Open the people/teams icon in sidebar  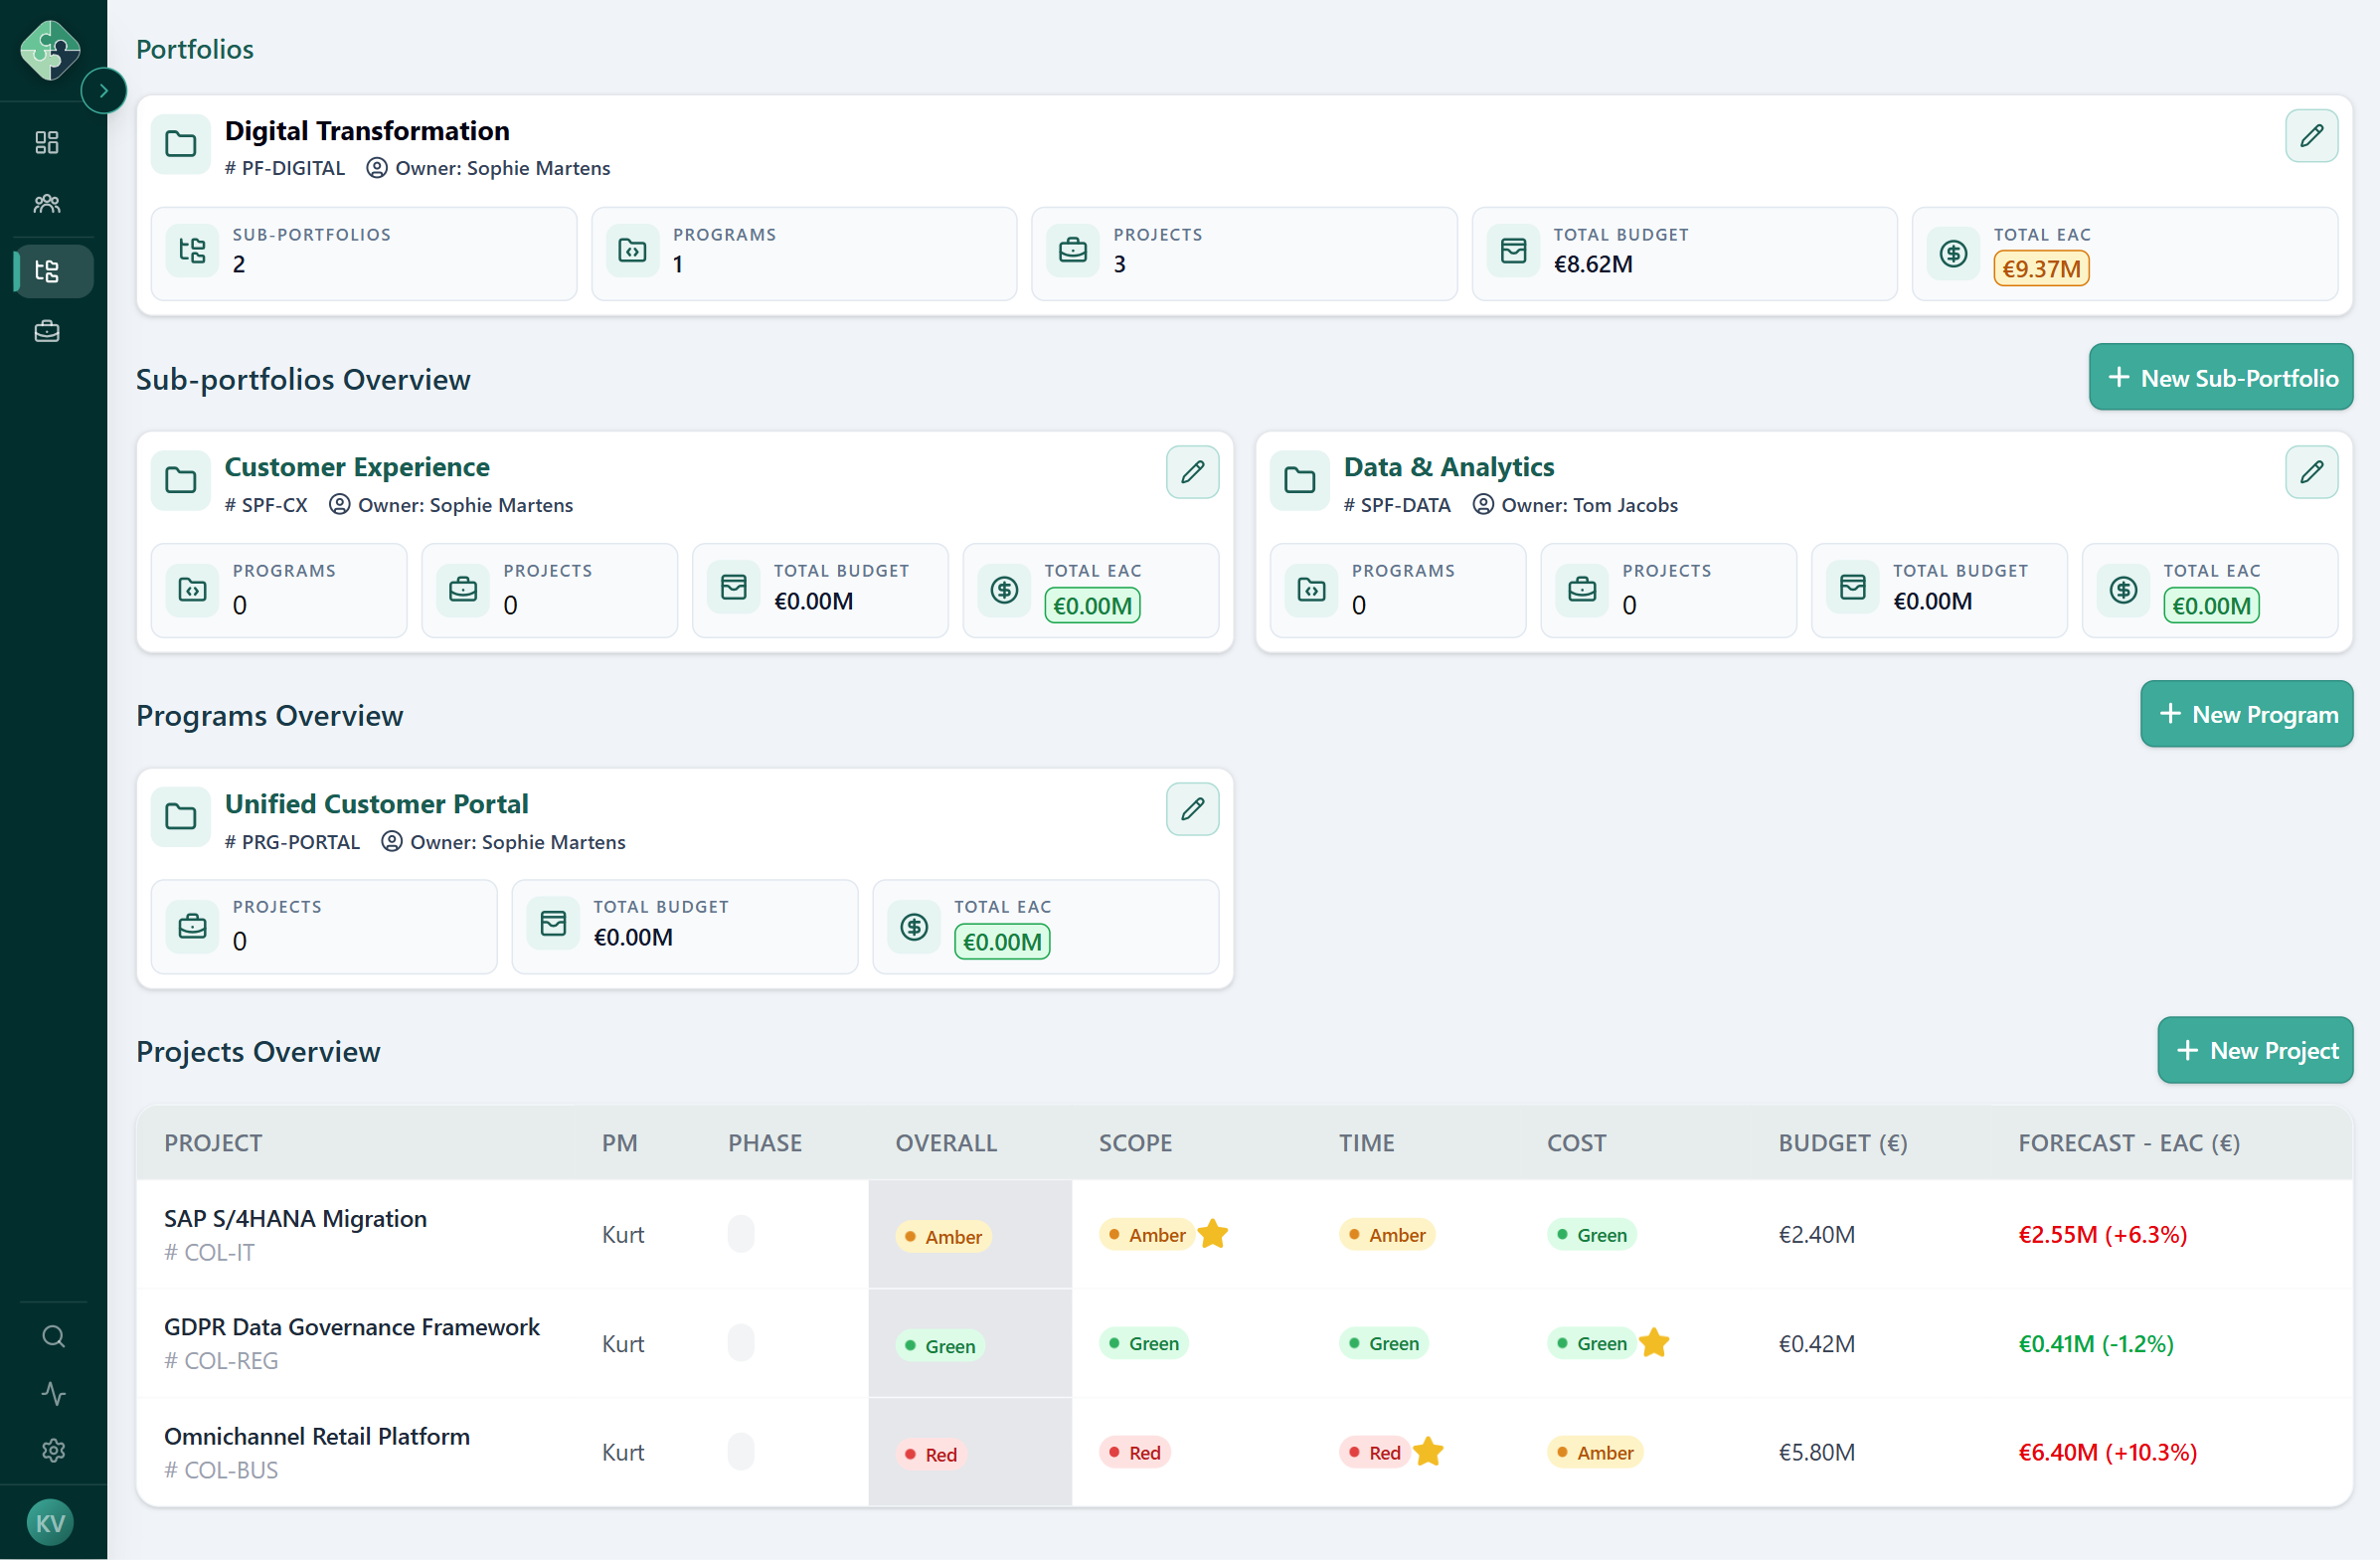[47, 204]
